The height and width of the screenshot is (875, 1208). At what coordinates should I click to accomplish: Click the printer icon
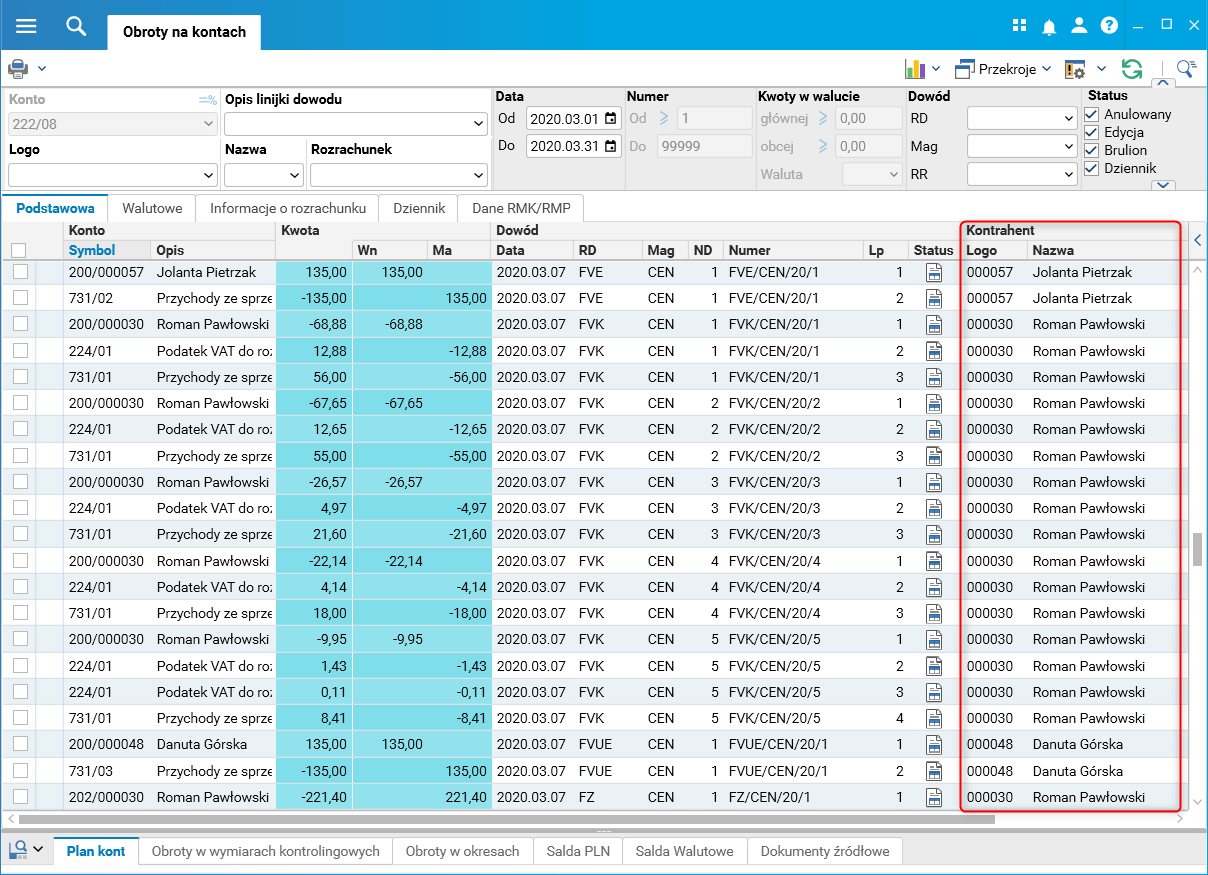(x=18, y=69)
